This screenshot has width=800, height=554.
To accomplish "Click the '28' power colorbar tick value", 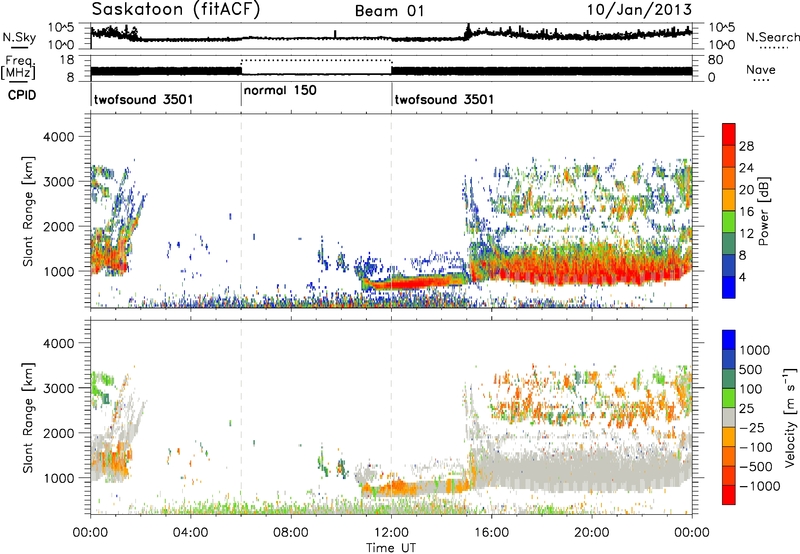I will point(746,146).
